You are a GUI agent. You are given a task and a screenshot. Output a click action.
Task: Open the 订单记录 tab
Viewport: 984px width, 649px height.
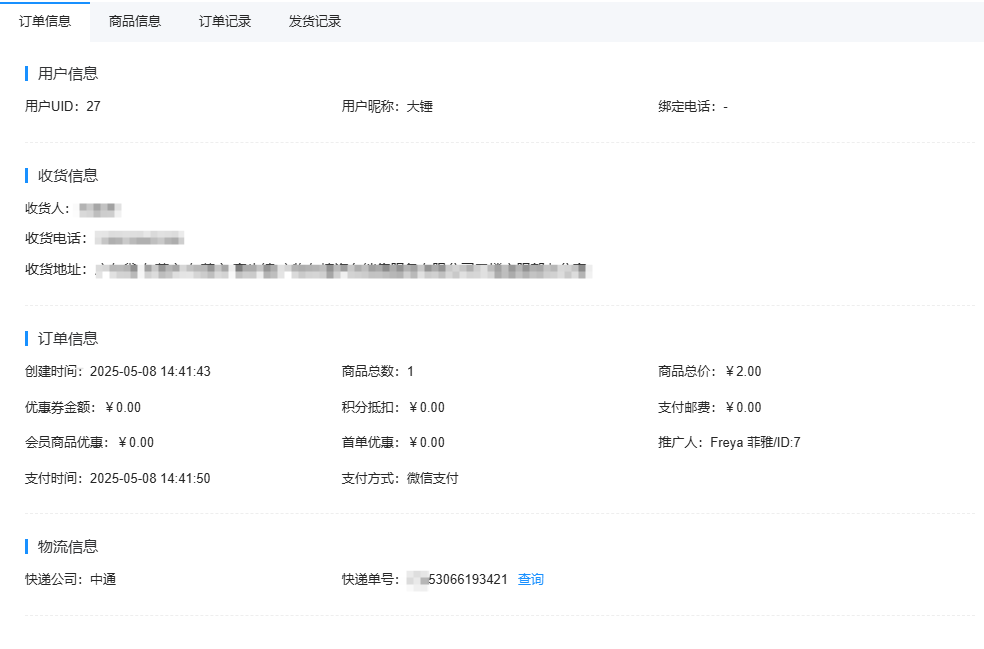(225, 21)
